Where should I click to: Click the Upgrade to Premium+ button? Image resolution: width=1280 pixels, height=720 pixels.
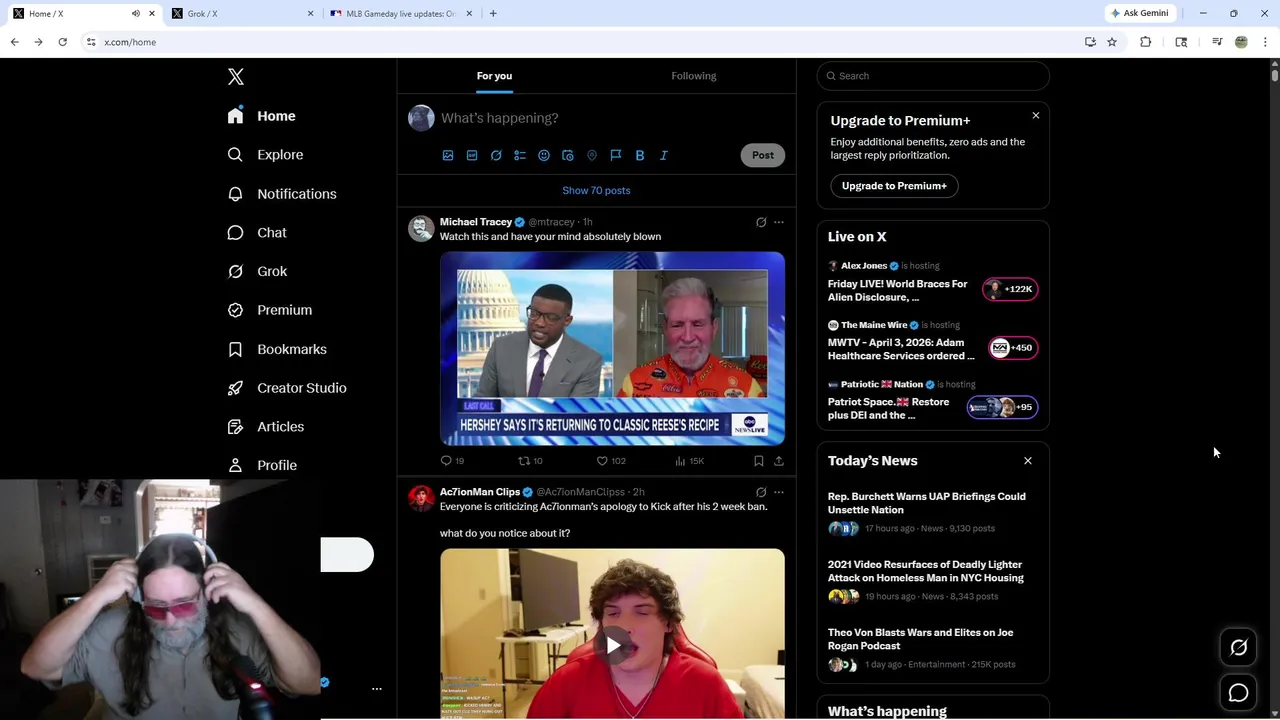click(894, 186)
